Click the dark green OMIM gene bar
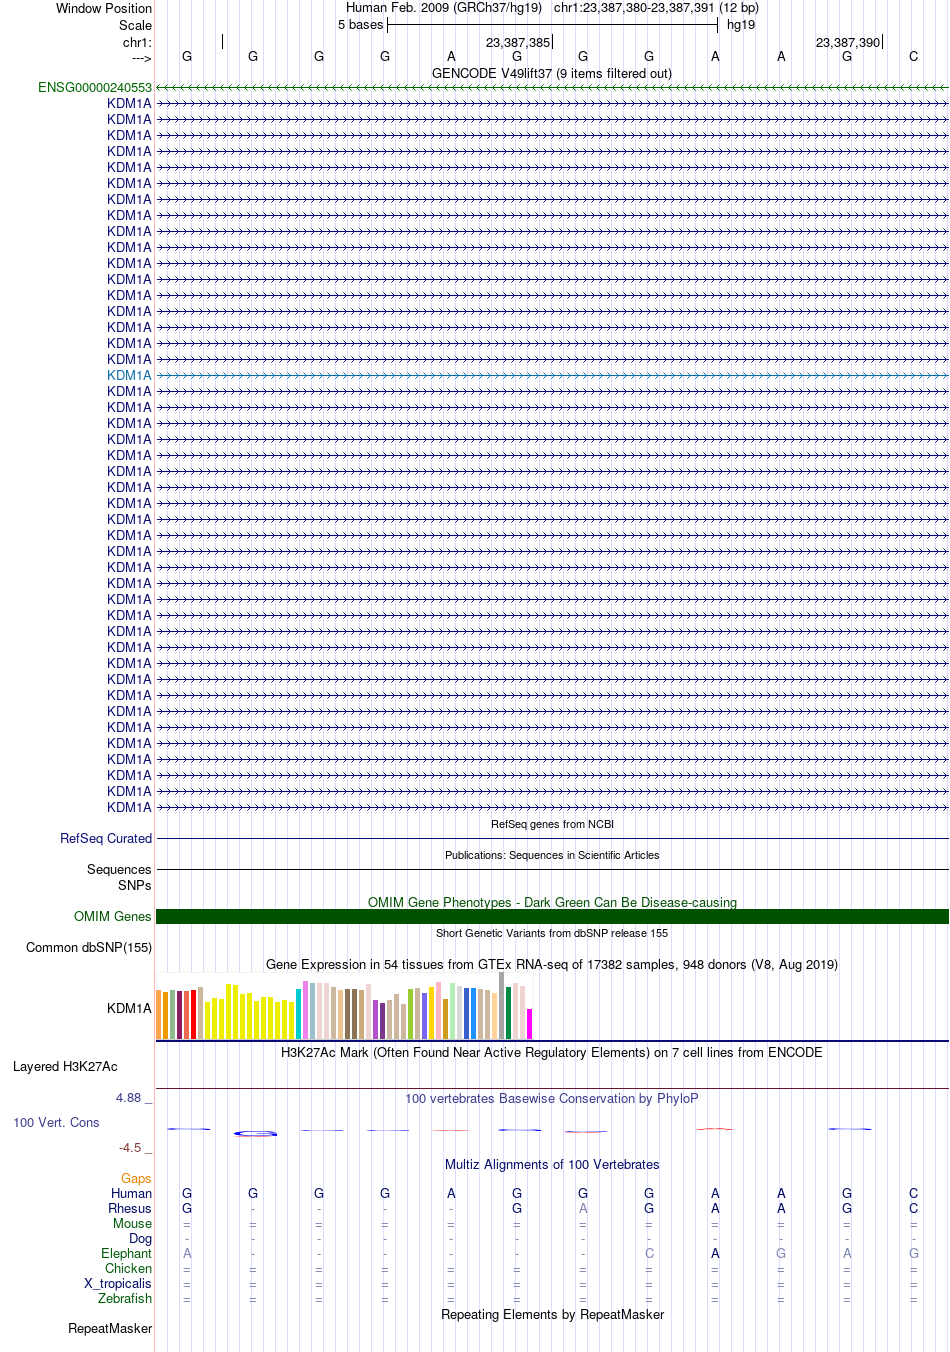Image resolution: width=950 pixels, height=1352 pixels. tap(552, 917)
